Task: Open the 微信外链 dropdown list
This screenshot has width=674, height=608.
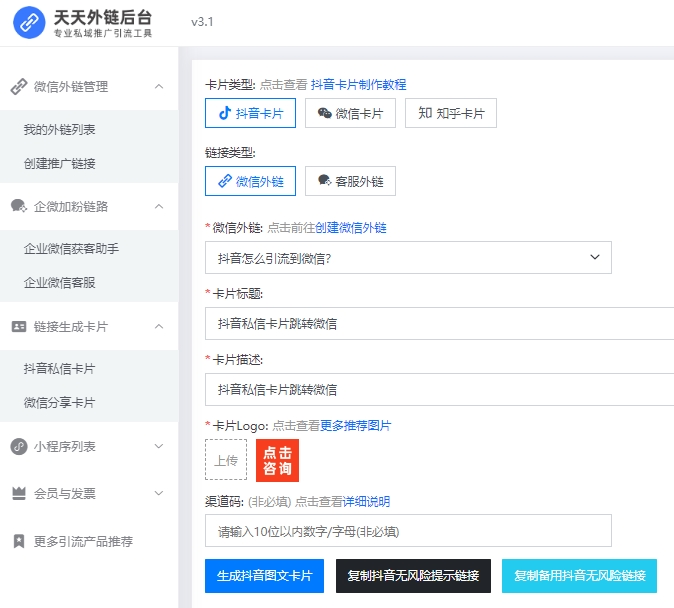Action: click(408, 258)
